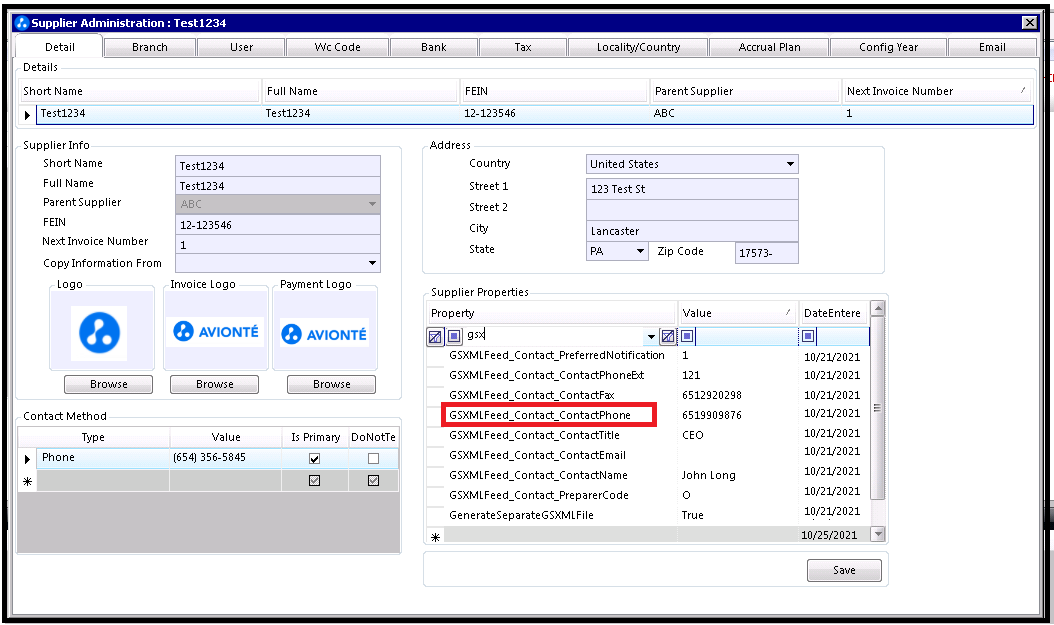This screenshot has width=1054, height=625.
Task: Select the Payment Logo Avionté image
Action: point(325,333)
